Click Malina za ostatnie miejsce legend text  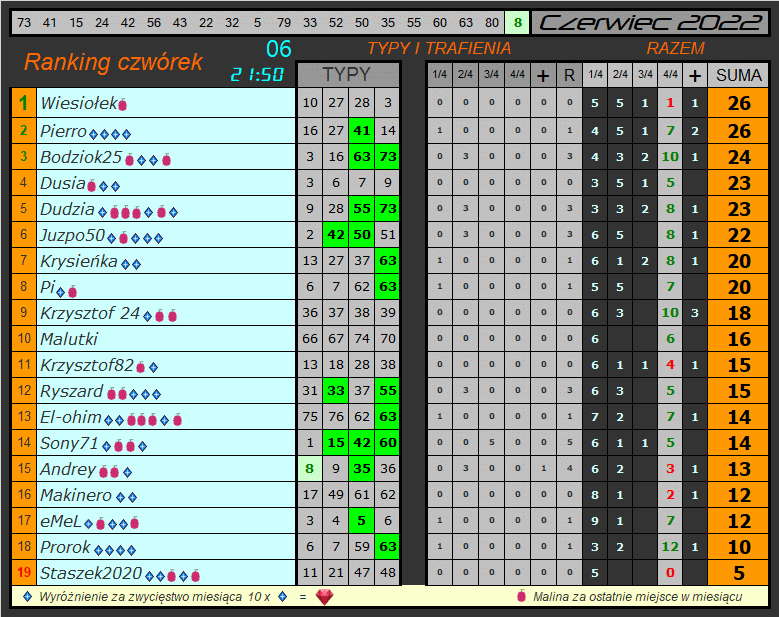637,597
